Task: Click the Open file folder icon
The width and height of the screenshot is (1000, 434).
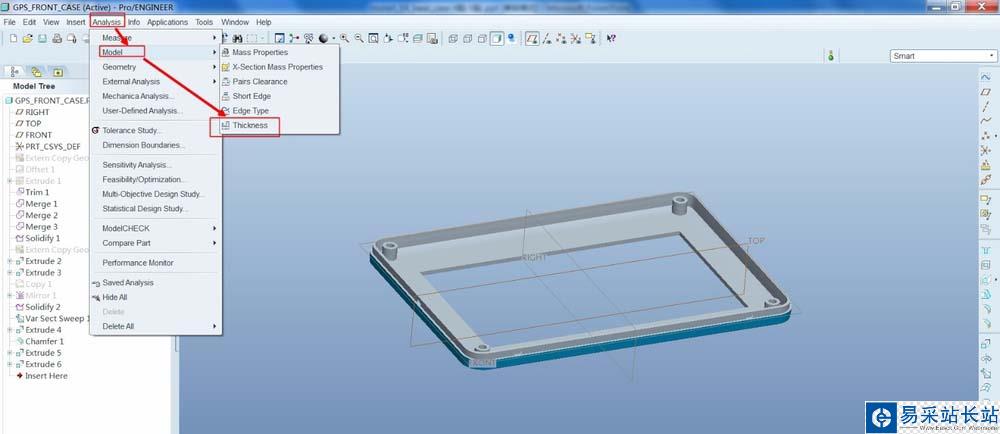Action: (x=27, y=38)
